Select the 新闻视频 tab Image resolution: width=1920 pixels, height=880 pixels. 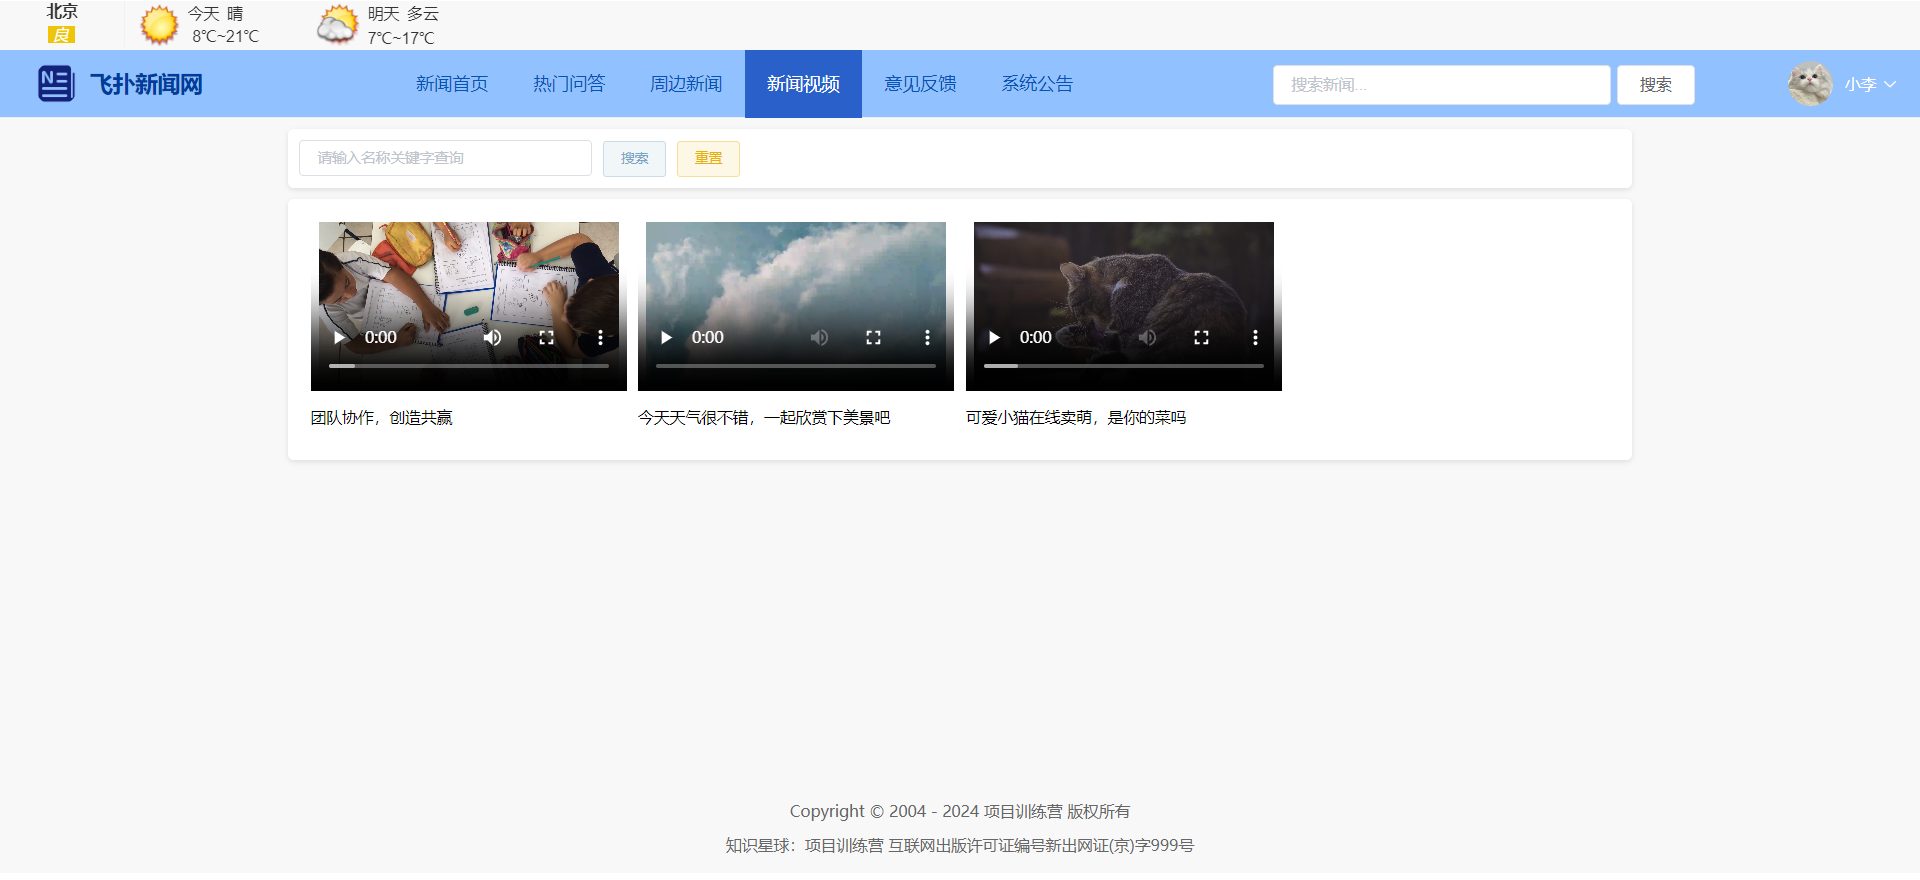click(x=803, y=84)
